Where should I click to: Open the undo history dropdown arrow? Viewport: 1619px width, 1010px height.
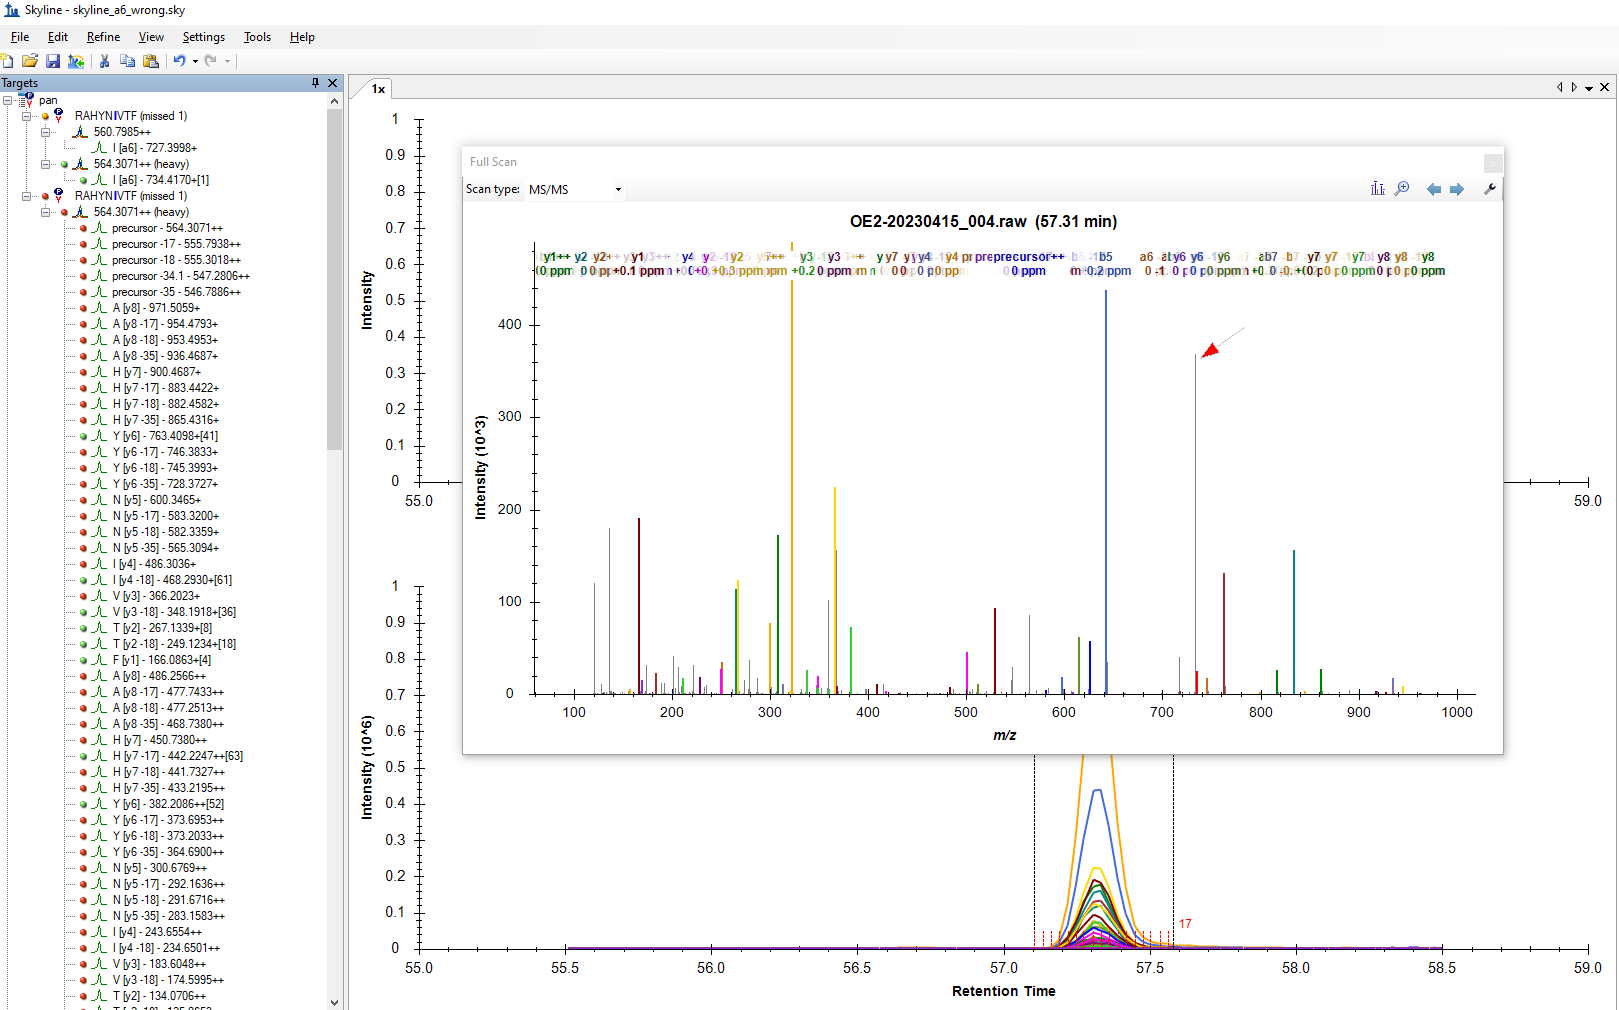[195, 61]
